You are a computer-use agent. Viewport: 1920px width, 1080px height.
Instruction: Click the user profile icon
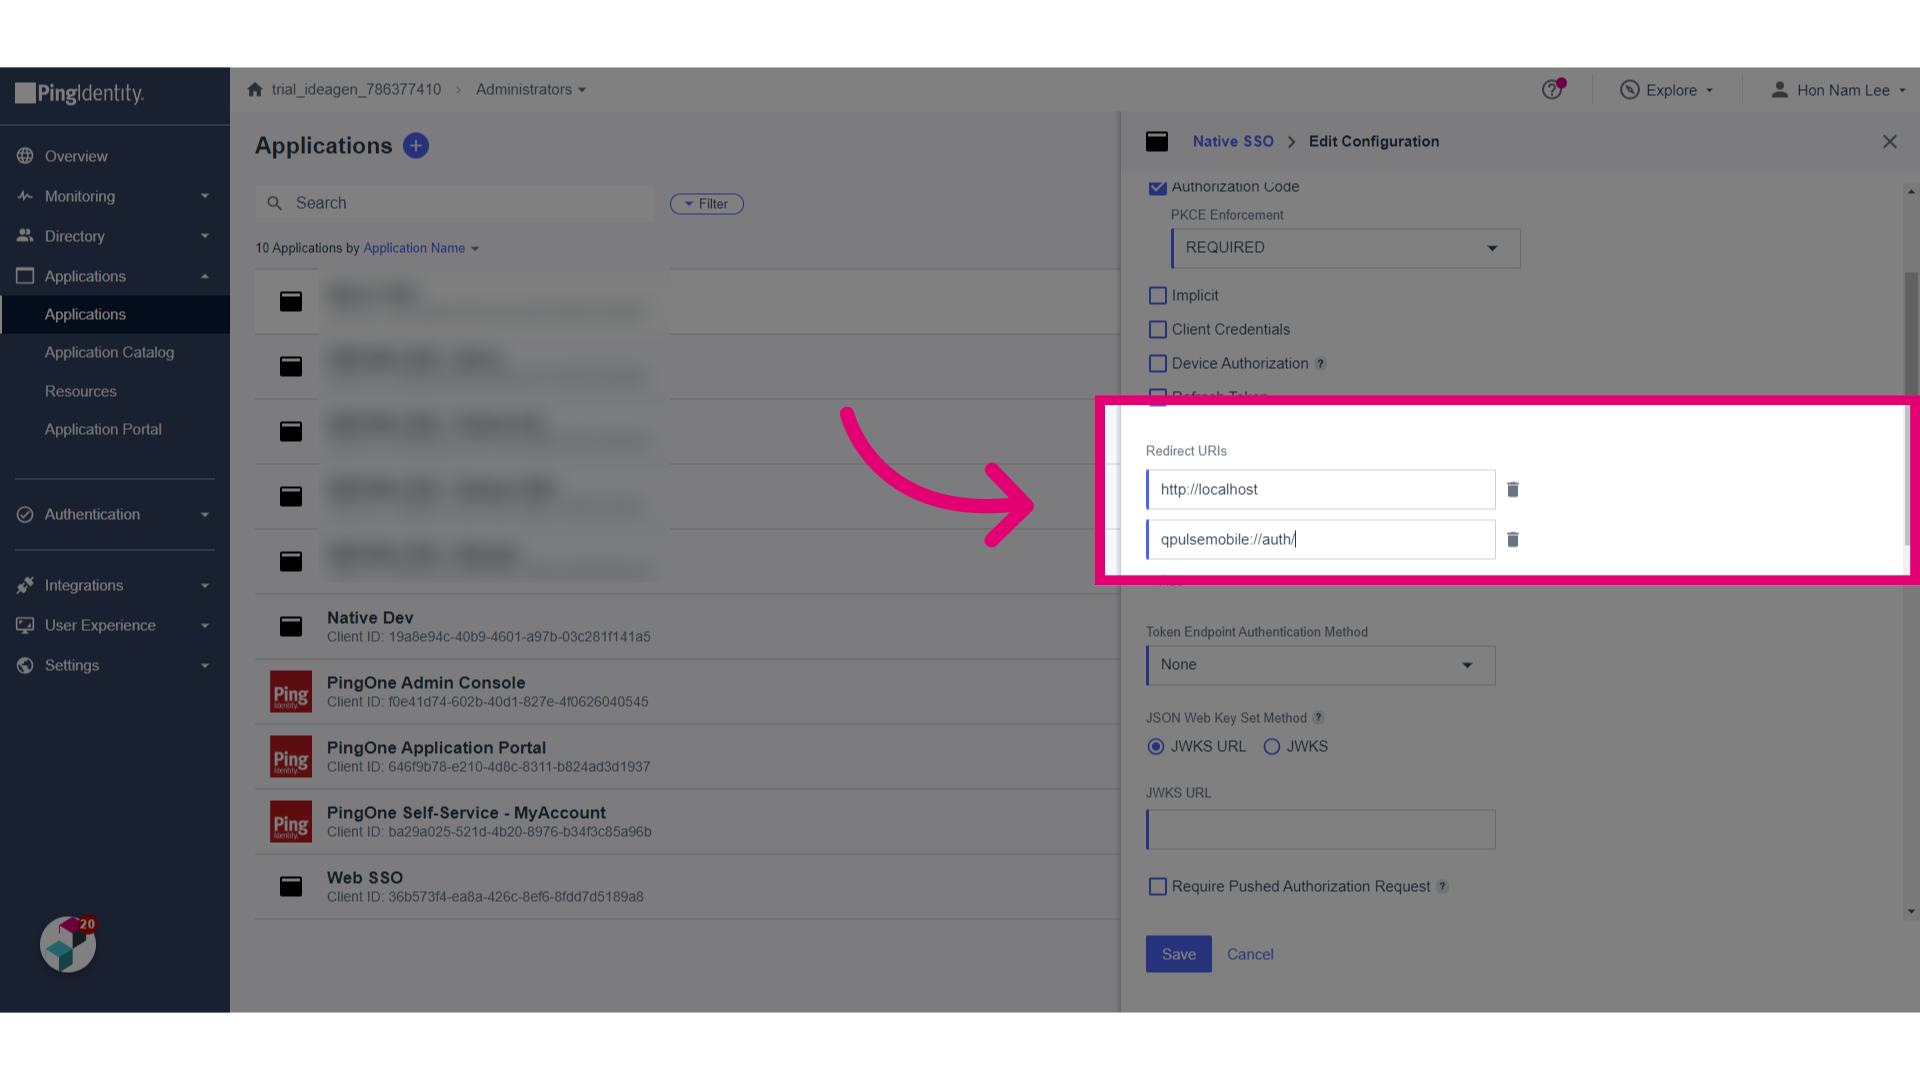tap(1780, 90)
